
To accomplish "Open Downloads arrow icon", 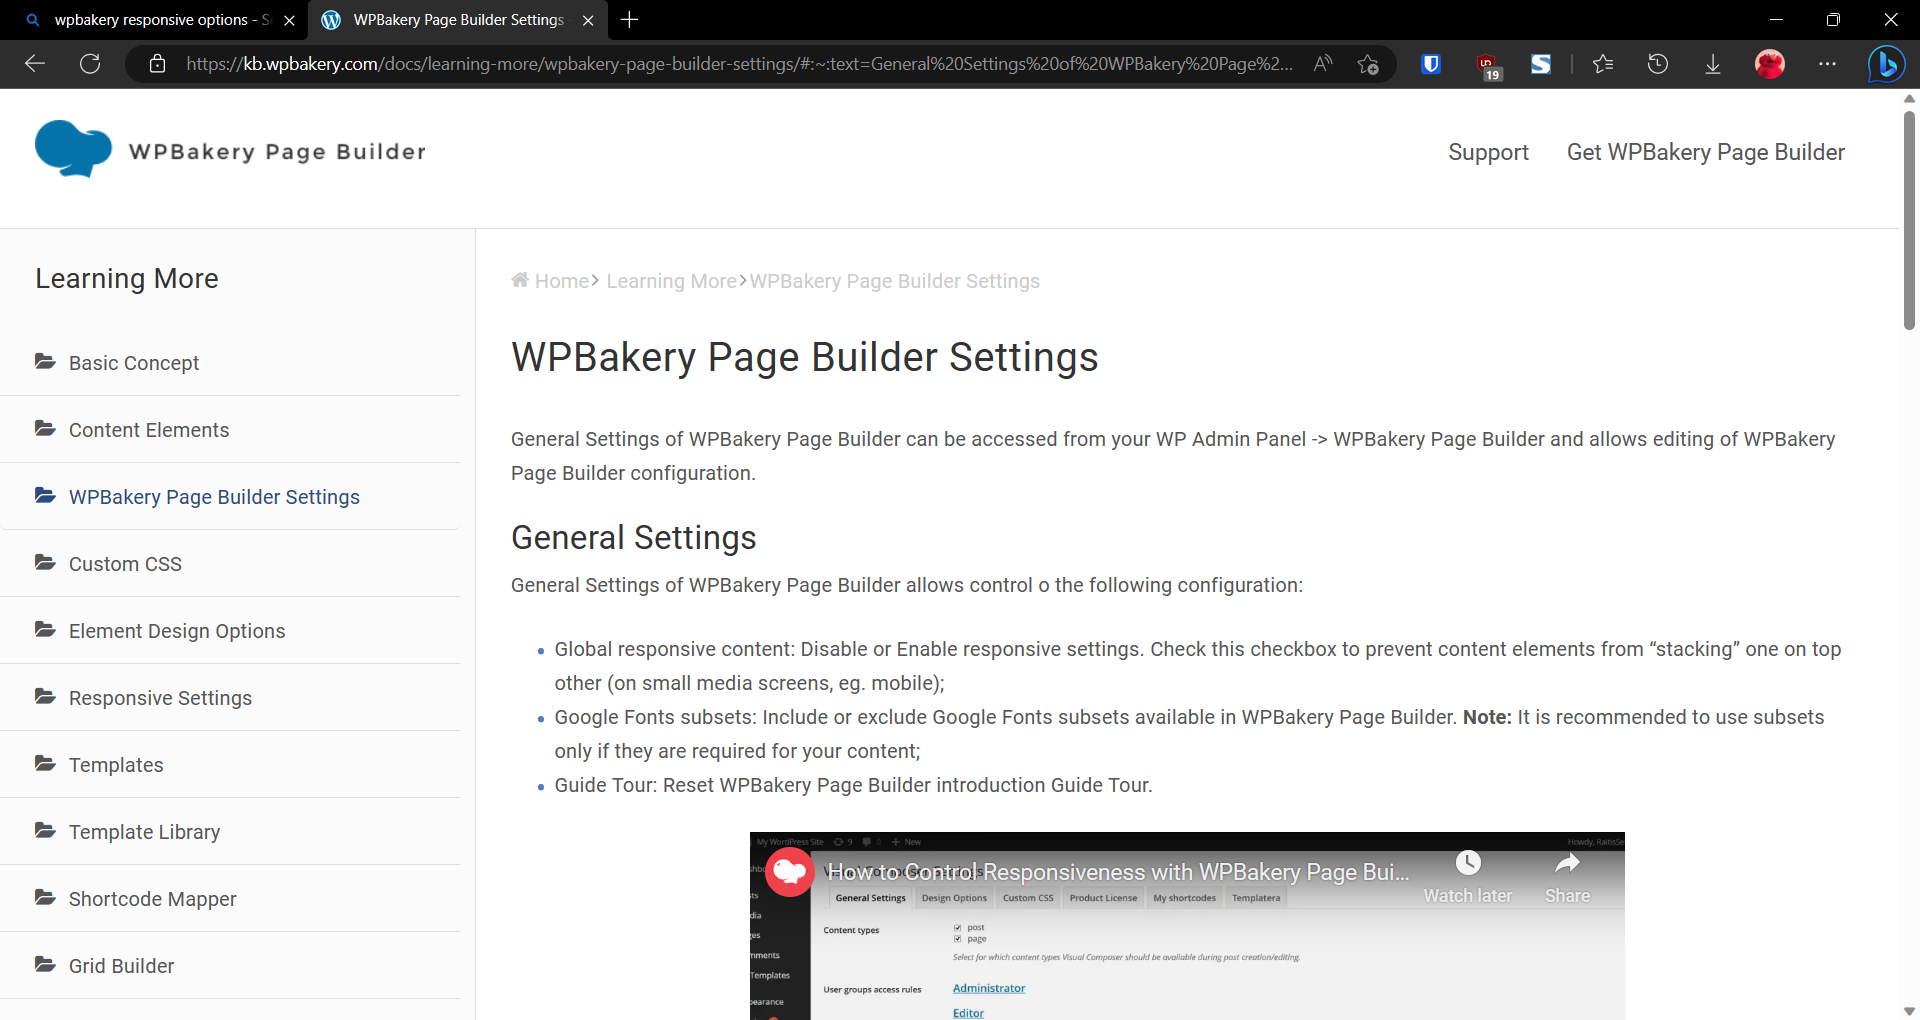I will click(1713, 64).
